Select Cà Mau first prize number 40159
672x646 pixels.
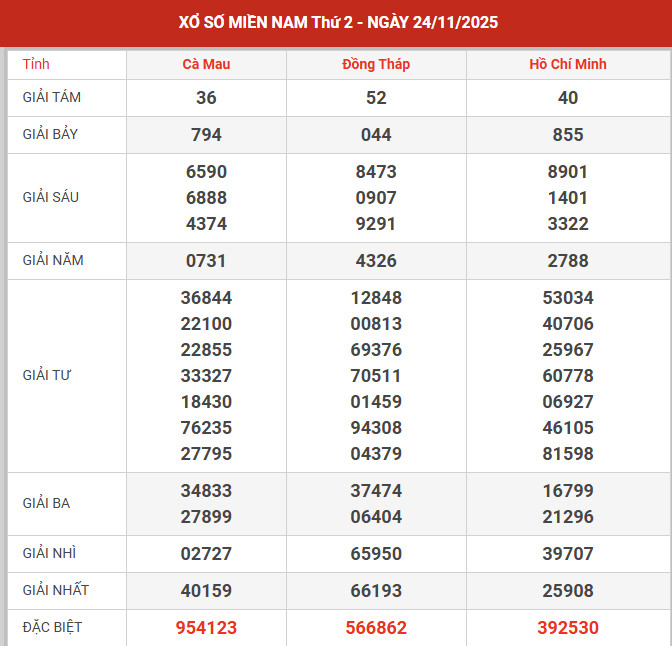coord(206,590)
